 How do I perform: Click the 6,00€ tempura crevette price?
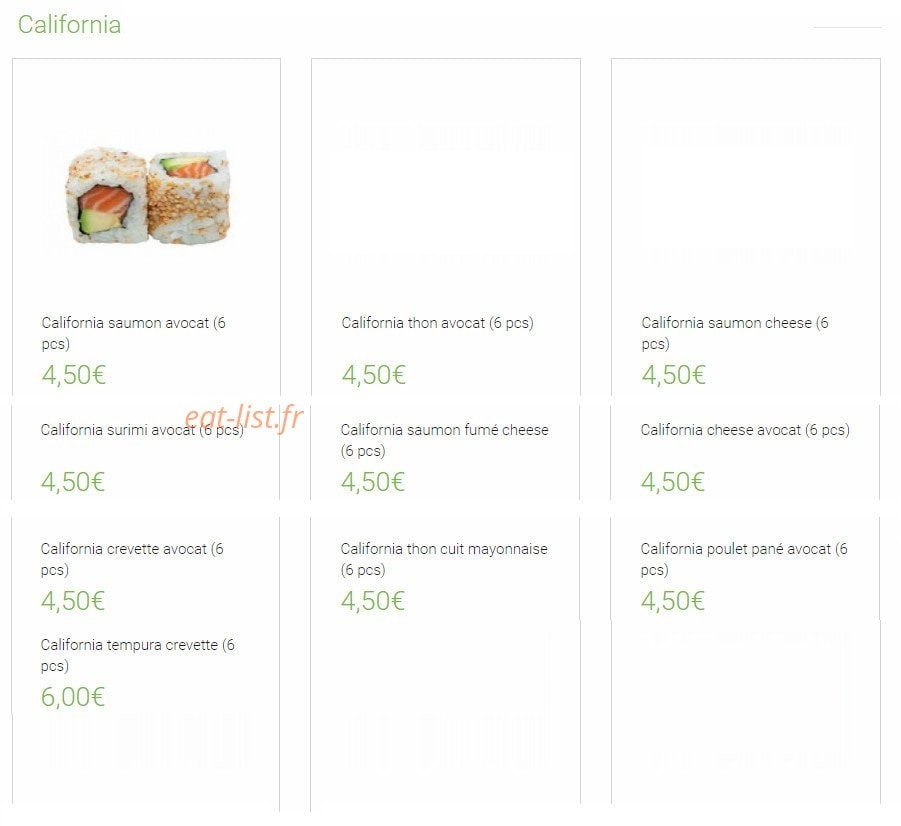tap(73, 697)
